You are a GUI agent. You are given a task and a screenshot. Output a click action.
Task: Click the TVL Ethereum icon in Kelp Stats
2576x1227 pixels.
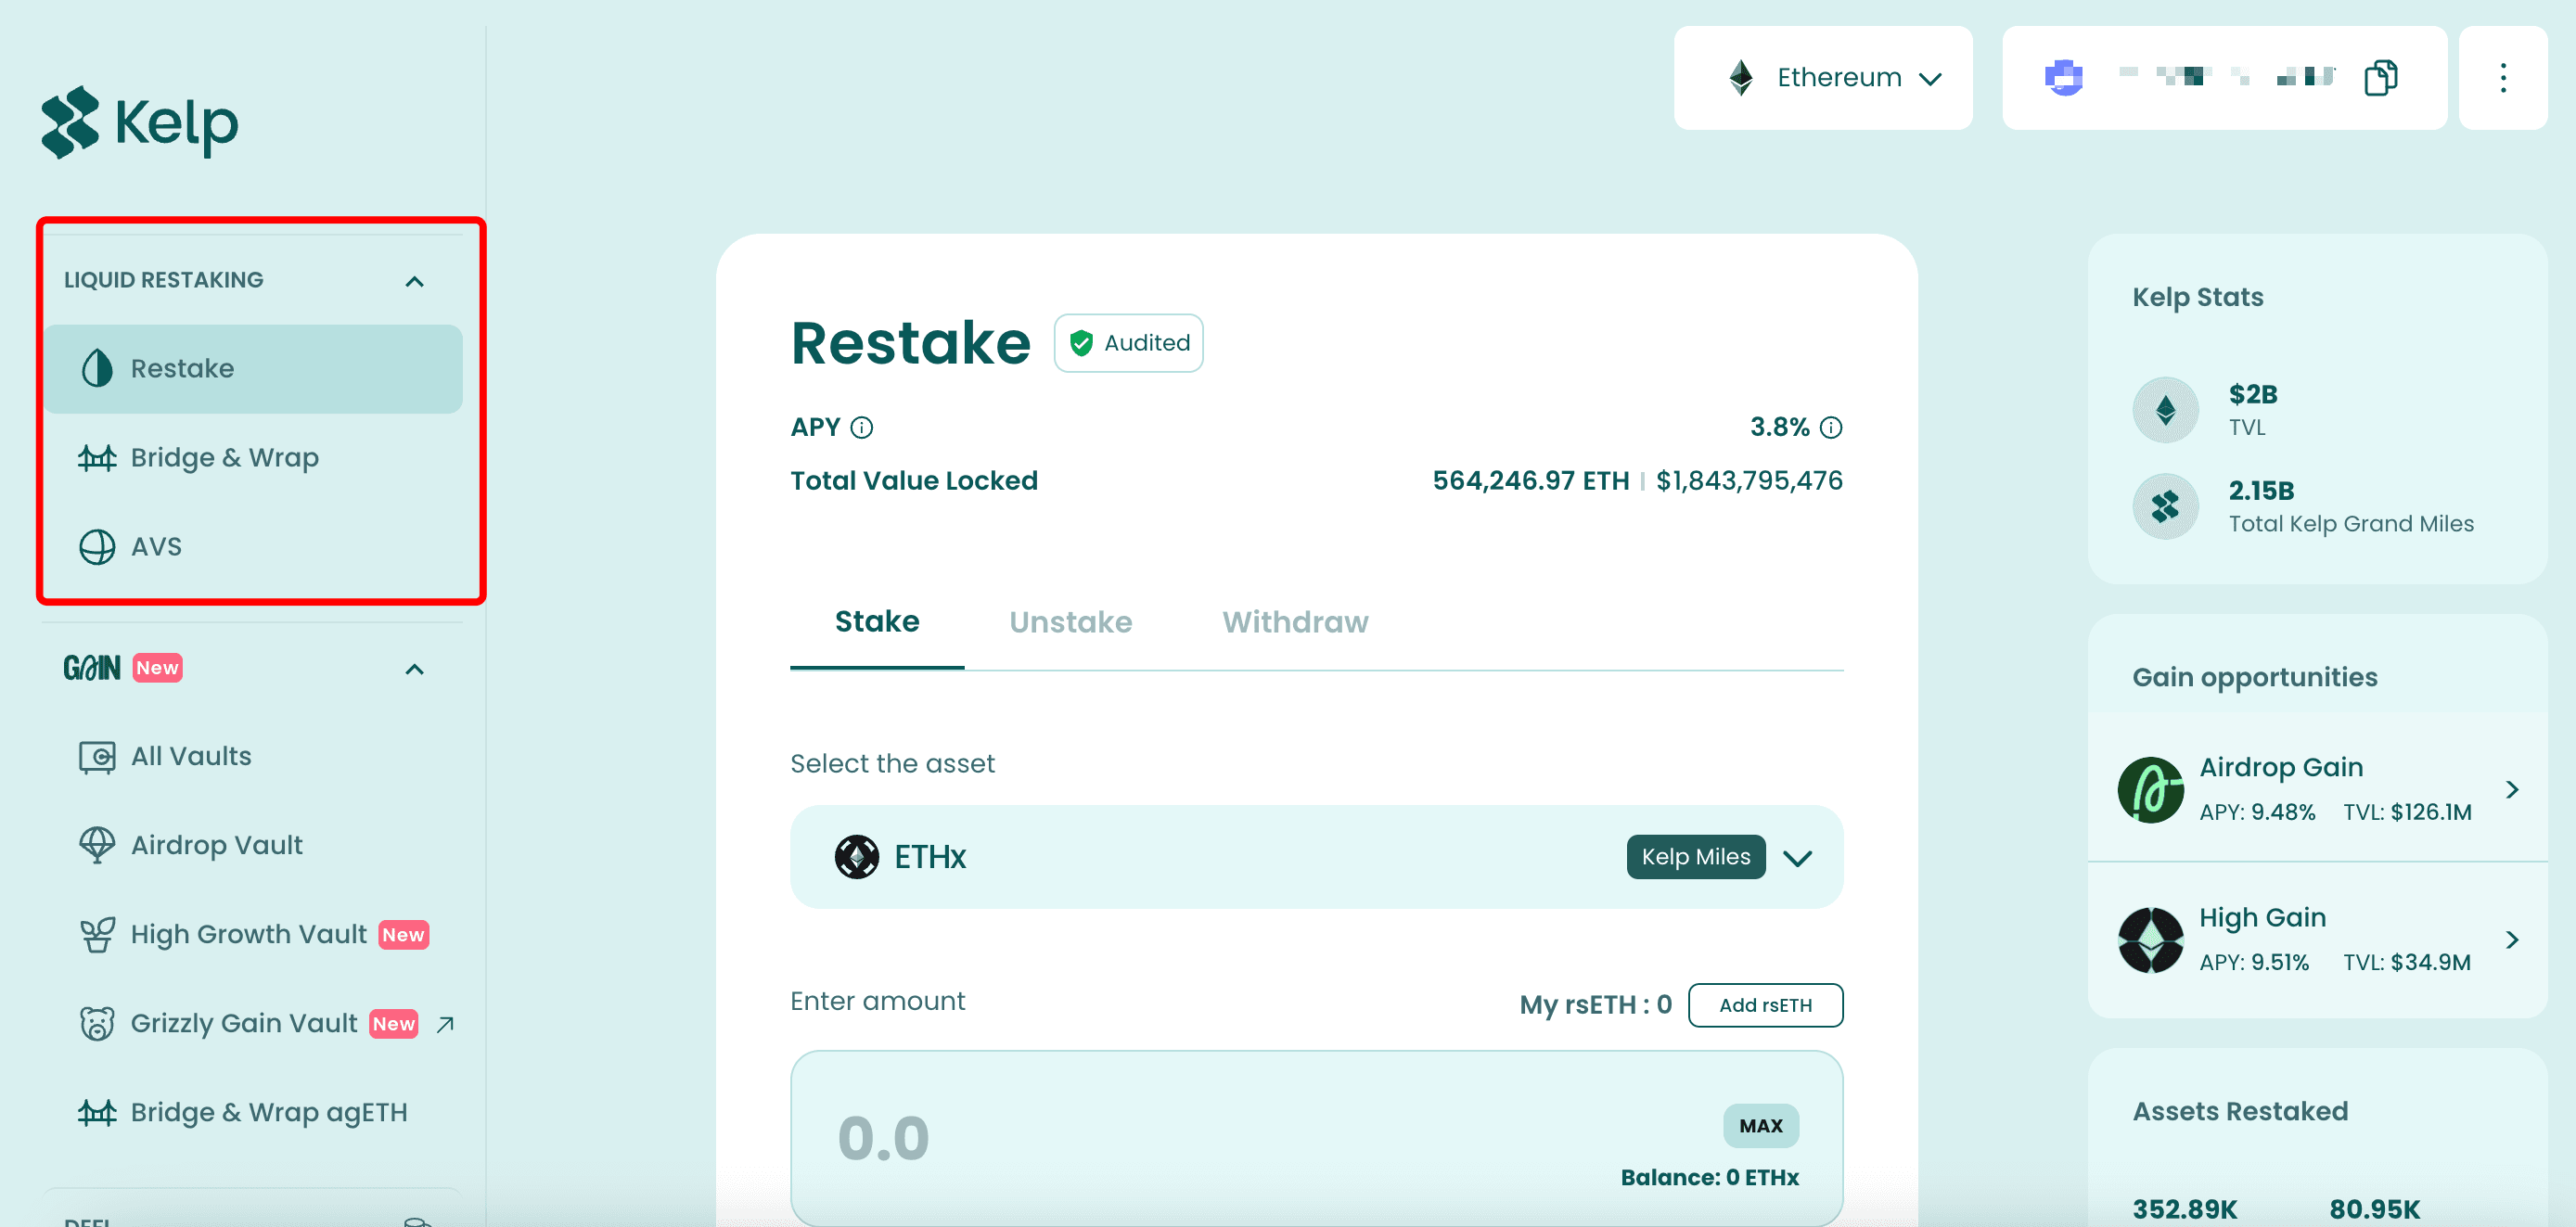[x=2165, y=409]
